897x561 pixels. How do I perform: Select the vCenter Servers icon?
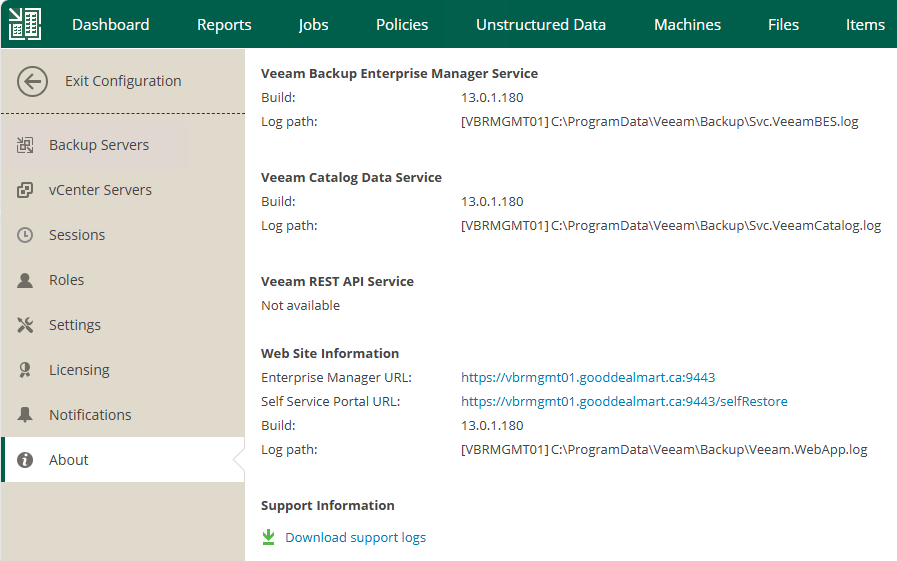(26, 190)
